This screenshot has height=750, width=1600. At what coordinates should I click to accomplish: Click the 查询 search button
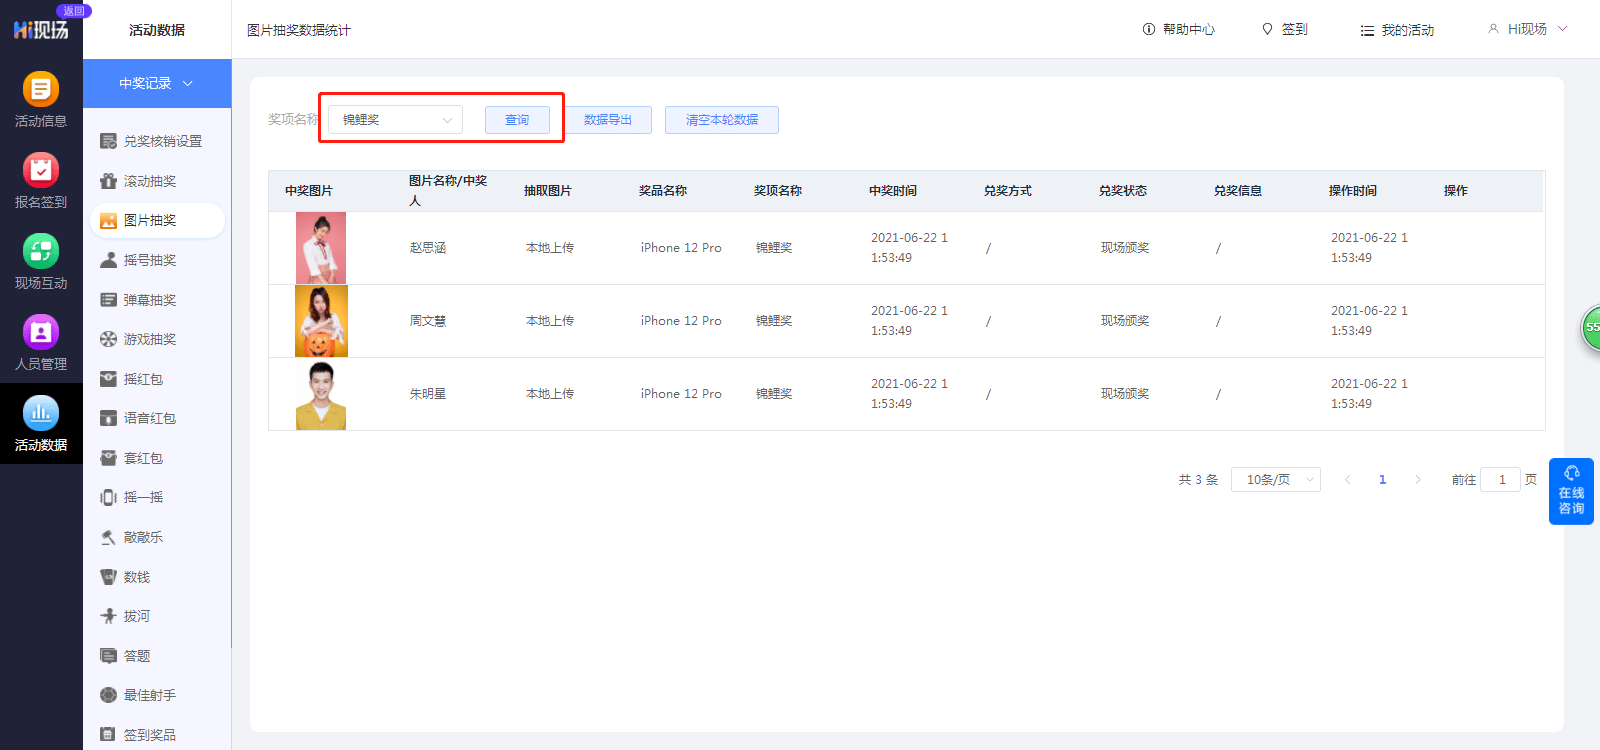tap(517, 120)
